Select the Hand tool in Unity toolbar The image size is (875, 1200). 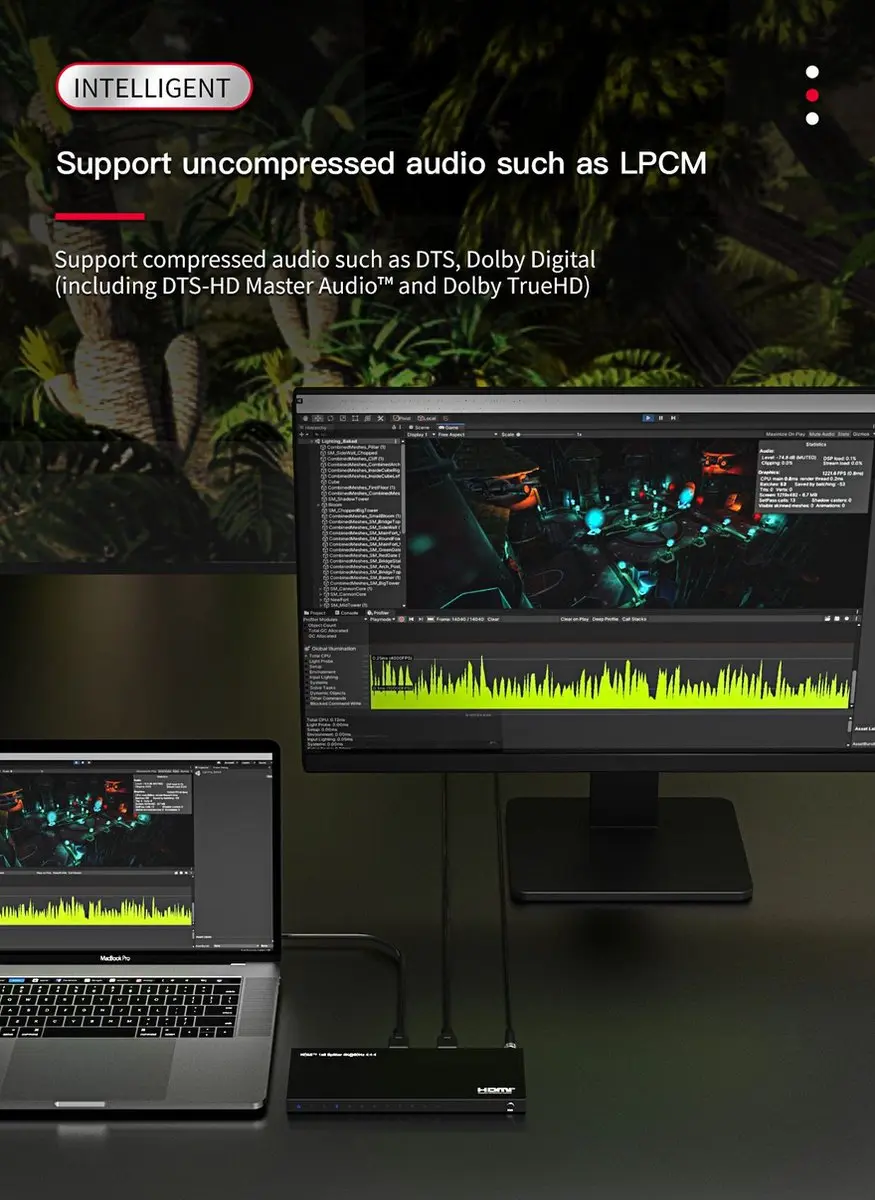(x=306, y=417)
